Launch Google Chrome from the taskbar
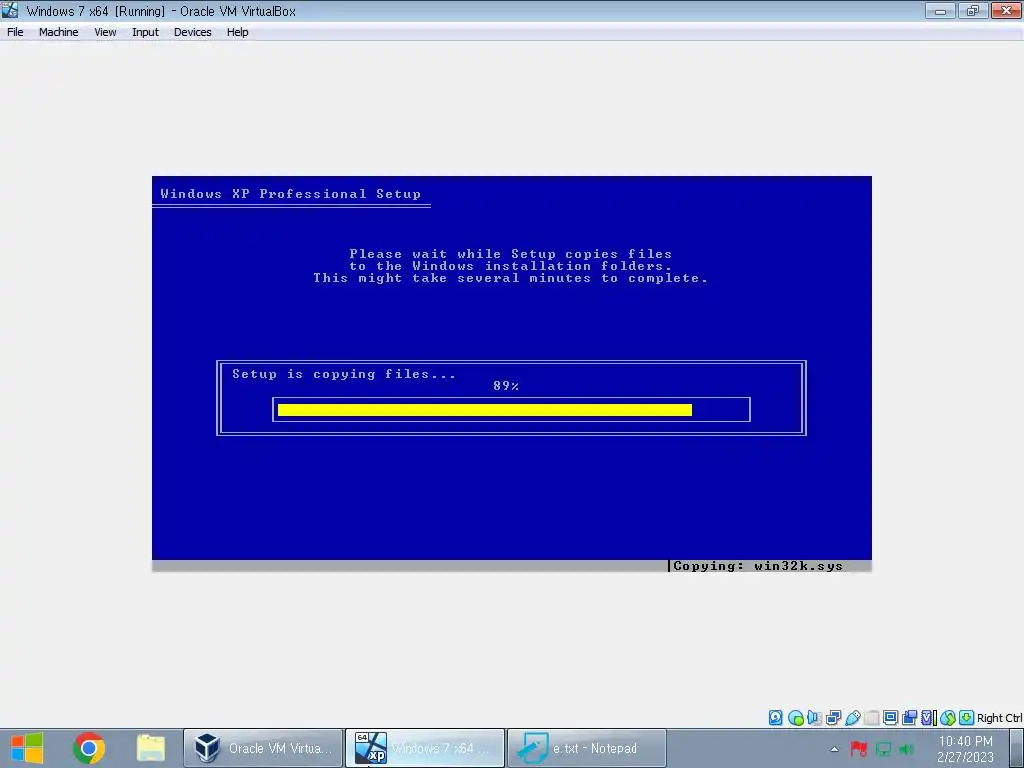The height and width of the screenshot is (768, 1024). 89,748
